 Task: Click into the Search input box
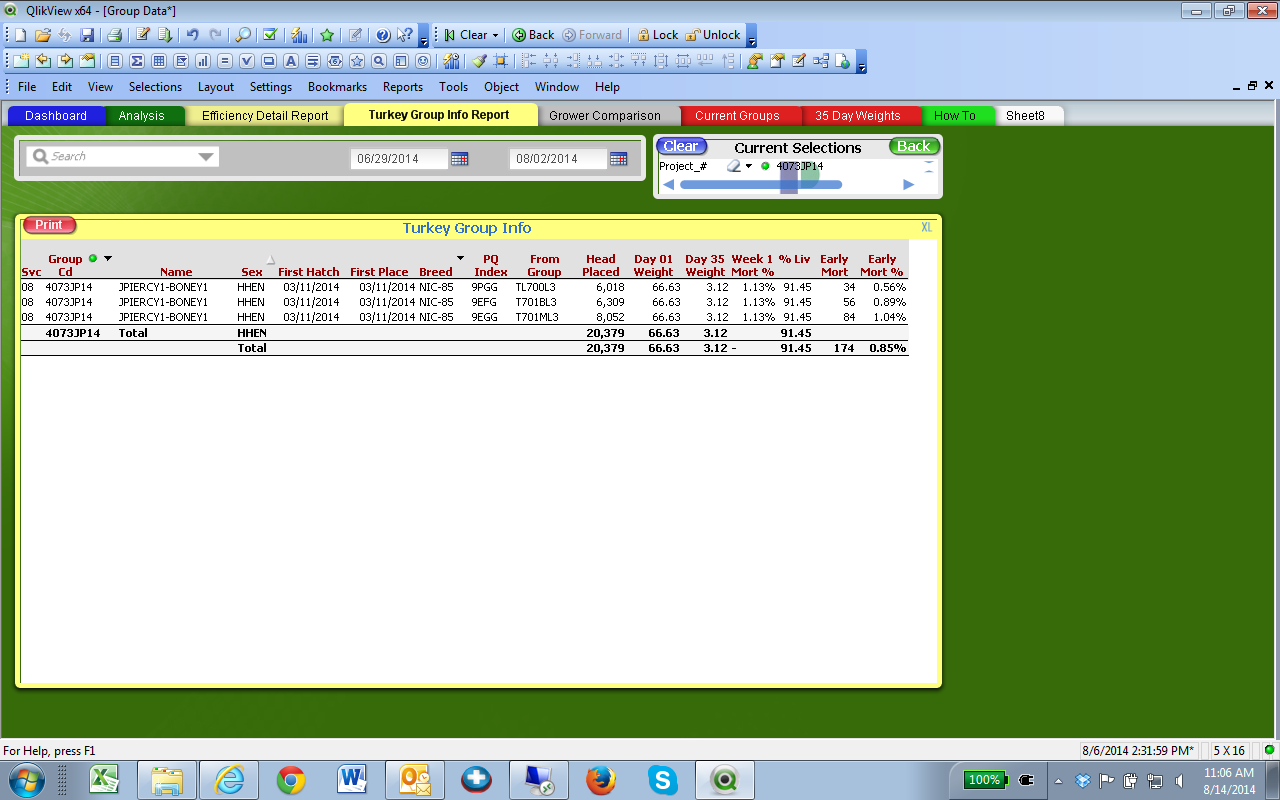tap(122, 157)
